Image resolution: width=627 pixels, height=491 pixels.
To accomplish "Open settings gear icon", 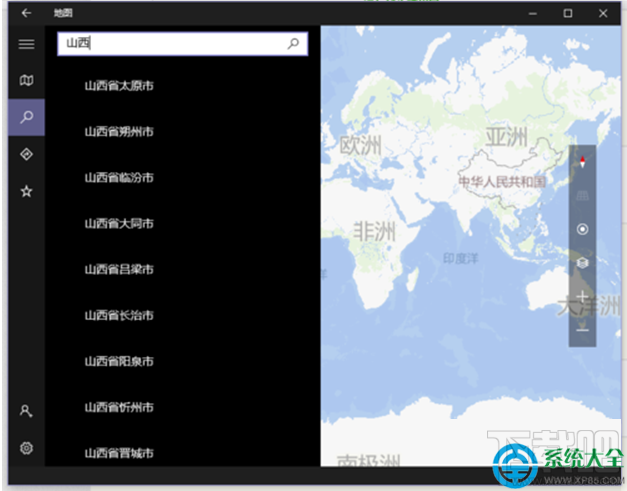I will coord(26,448).
